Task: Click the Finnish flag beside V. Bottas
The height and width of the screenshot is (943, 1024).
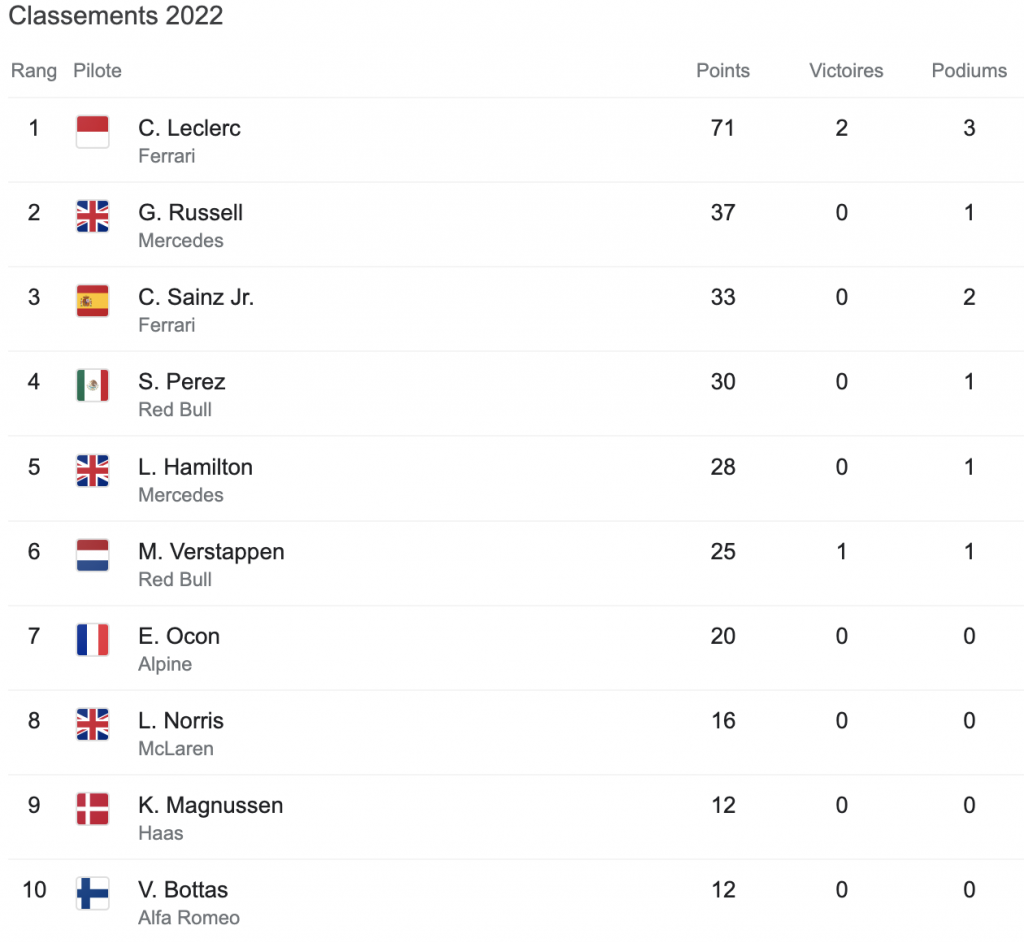Action: (93, 894)
